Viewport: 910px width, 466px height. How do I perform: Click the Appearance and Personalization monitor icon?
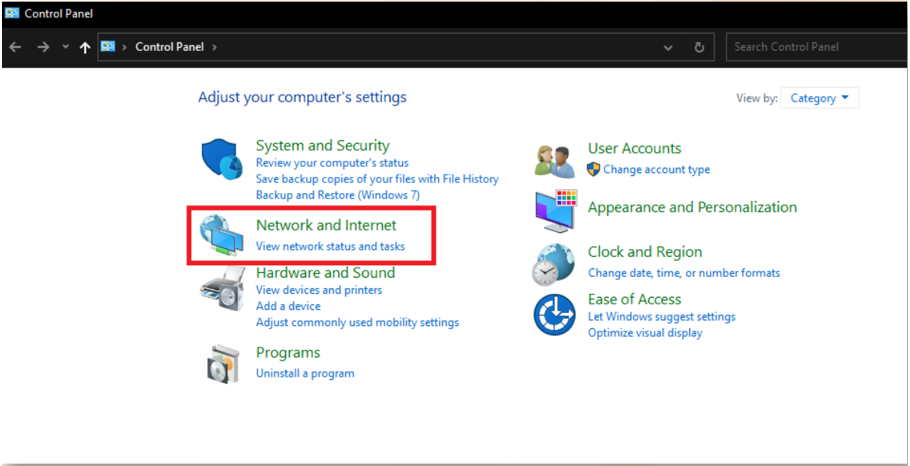click(555, 210)
